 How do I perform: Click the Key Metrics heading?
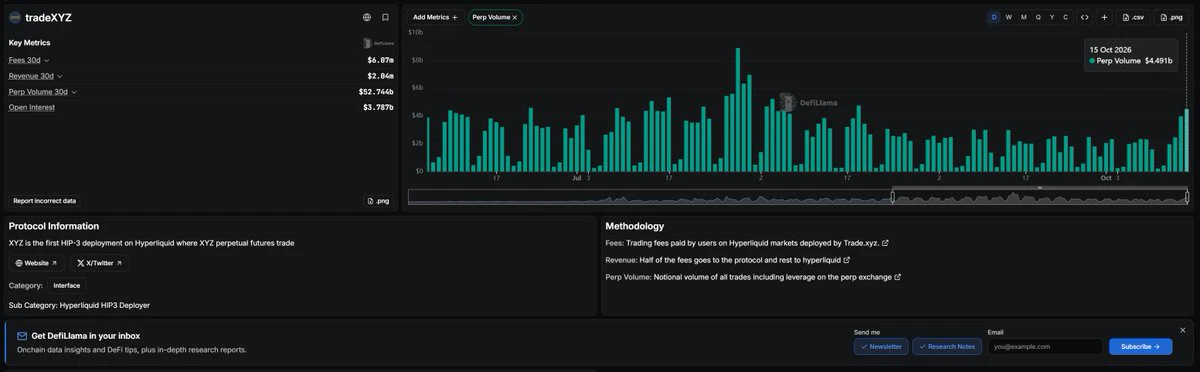click(x=29, y=43)
